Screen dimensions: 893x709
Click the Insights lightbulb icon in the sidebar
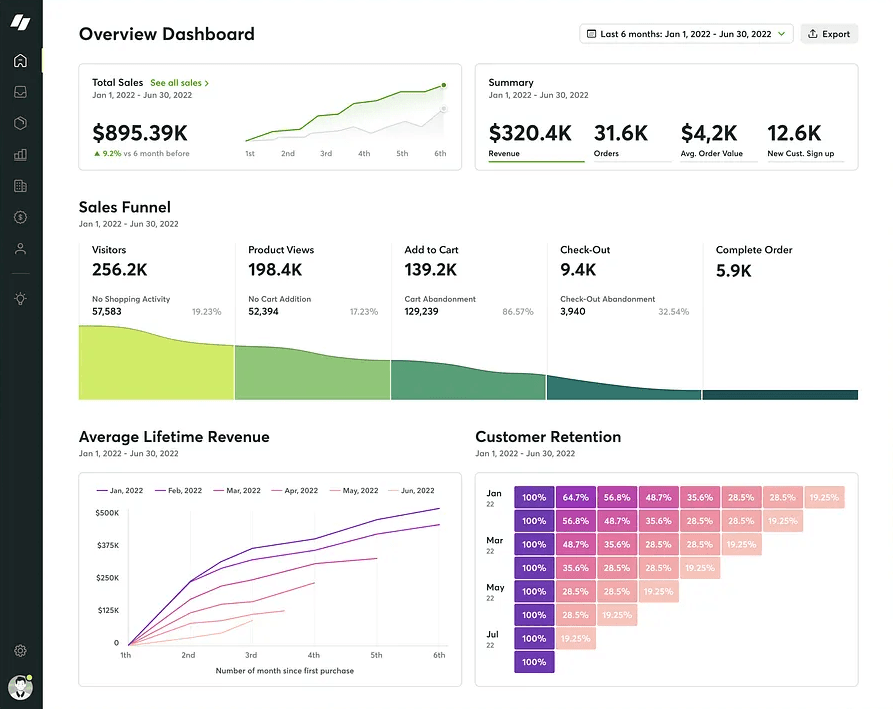20,297
